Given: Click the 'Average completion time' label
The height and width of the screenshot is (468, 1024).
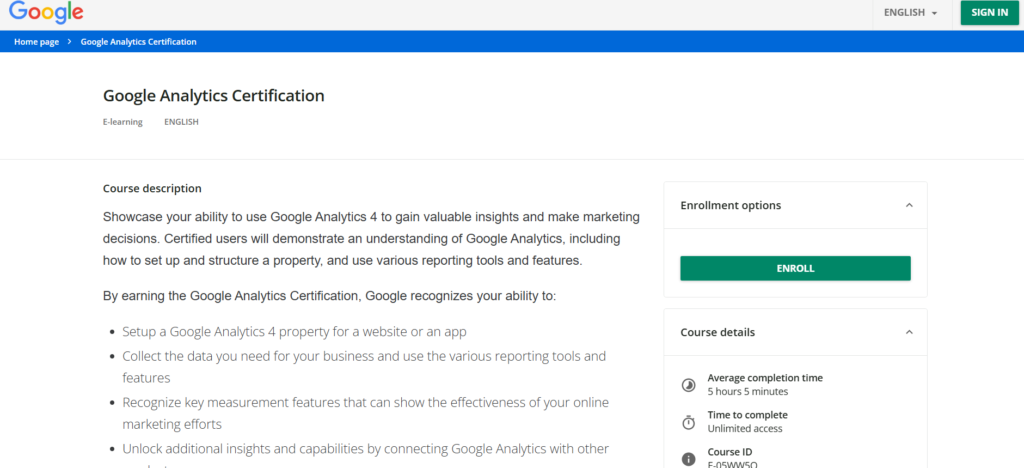Looking at the screenshot, I should tap(765, 378).
